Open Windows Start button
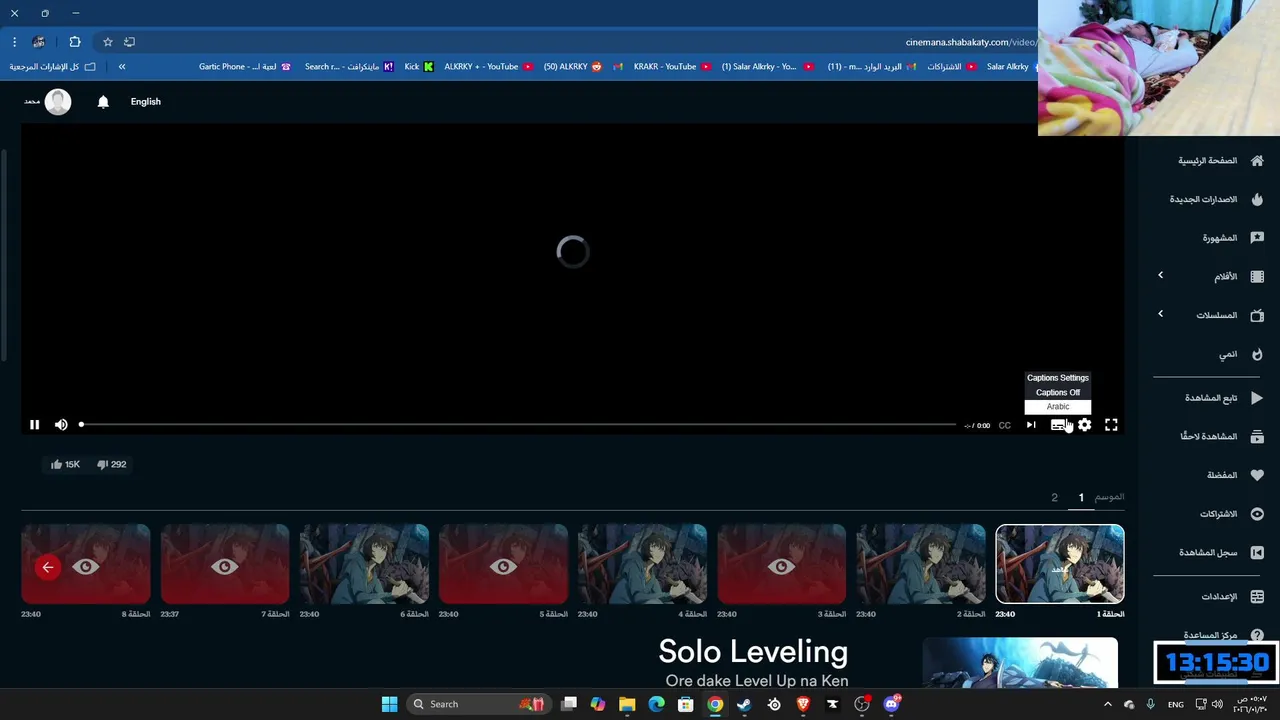 pos(389,704)
